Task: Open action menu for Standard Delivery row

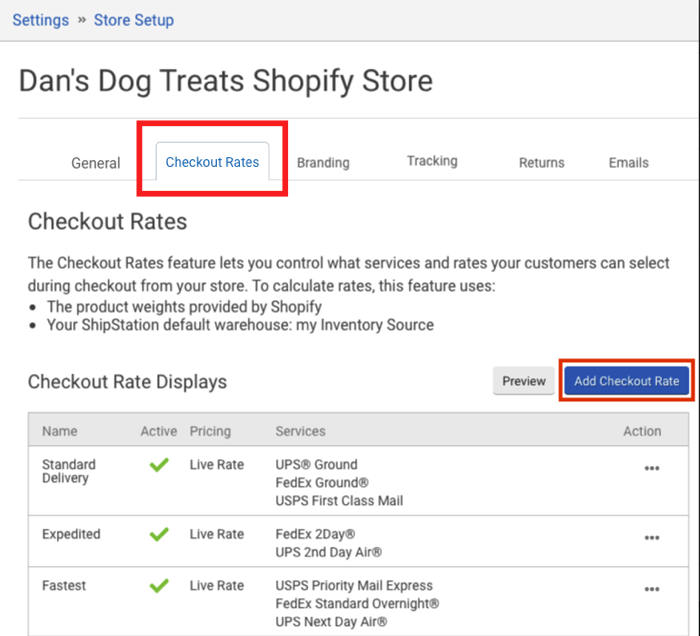Action: coord(652,468)
